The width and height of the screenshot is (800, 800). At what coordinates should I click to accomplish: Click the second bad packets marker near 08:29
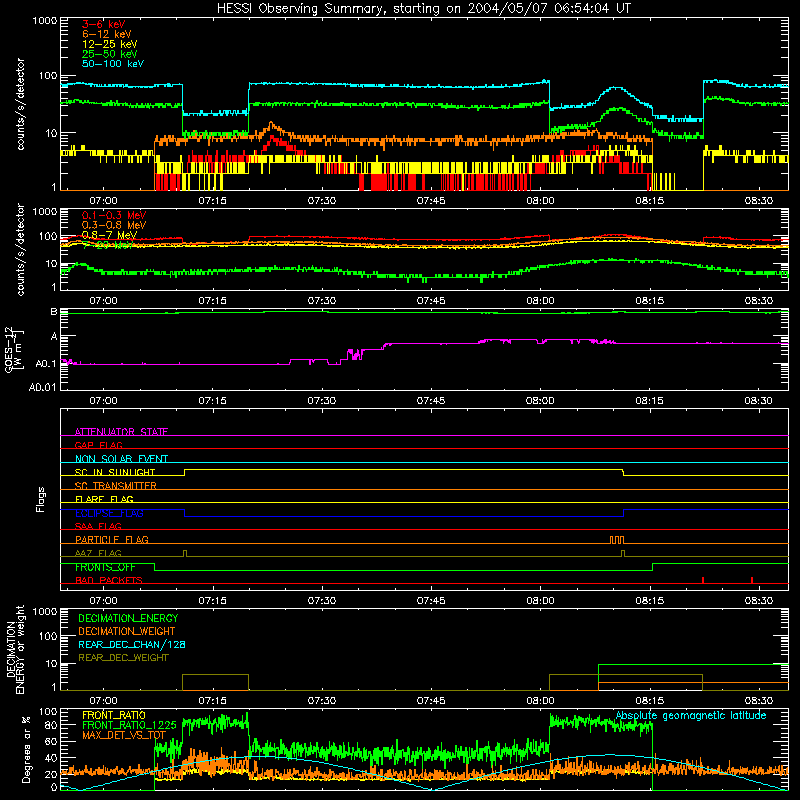[752, 580]
